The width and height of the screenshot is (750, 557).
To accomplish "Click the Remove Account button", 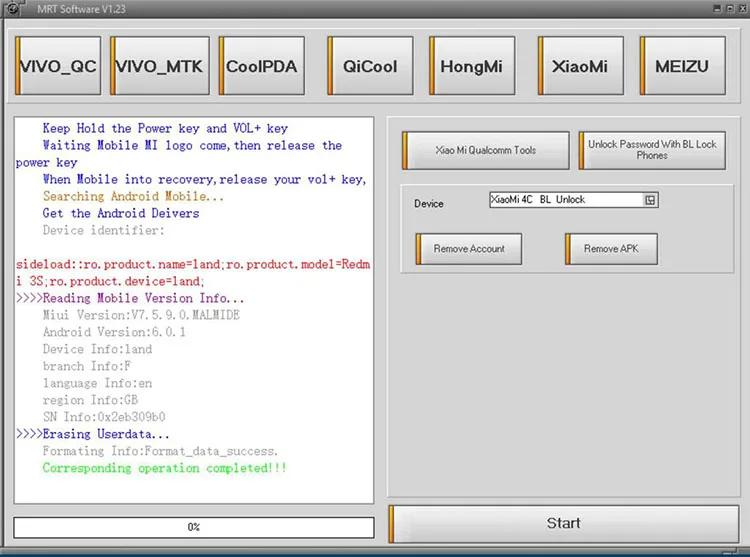I will click(469, 249).
